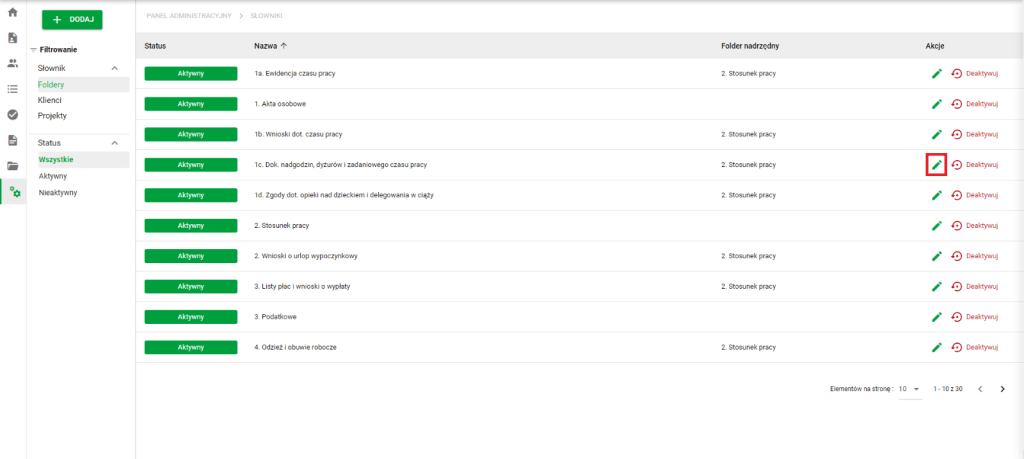1024x459 pixels.
Task: Select Projekty dictionary filter
Action: tap(52, 116)
